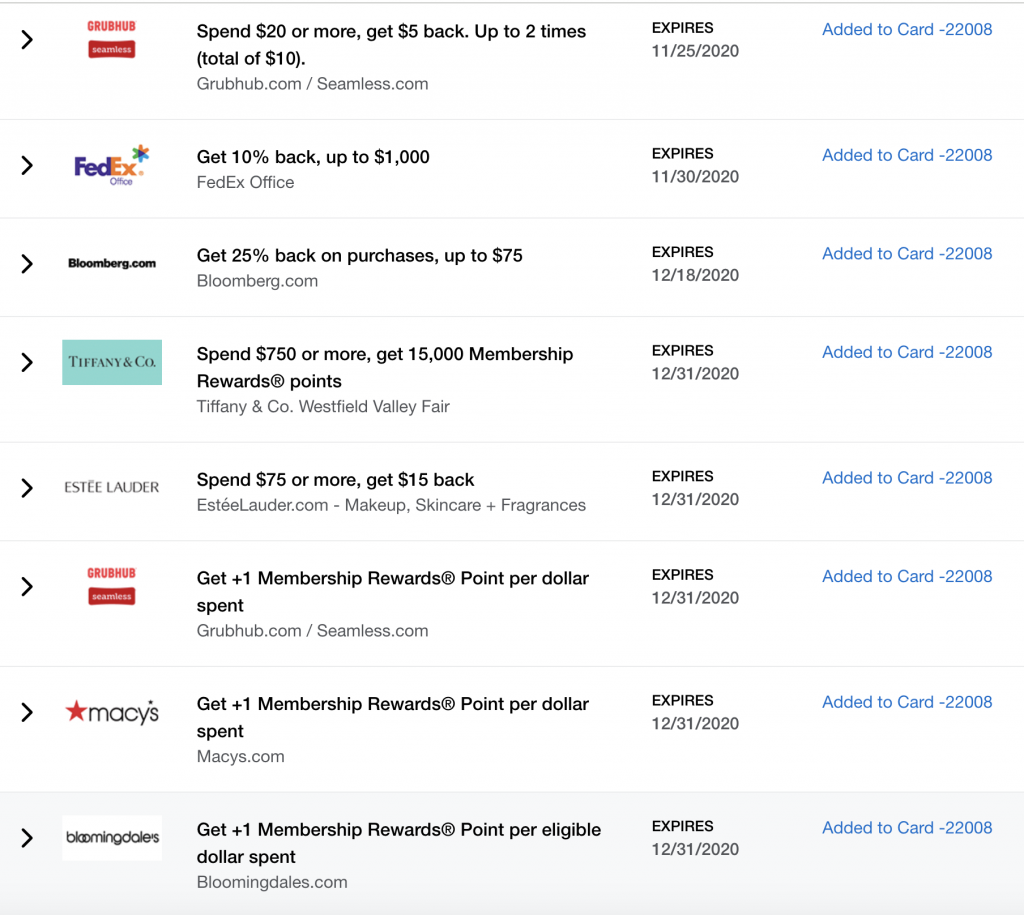The image size is (1024, 915).
Task: Click the Bloomberg.com logo
Action: click(x=112, y=264)
